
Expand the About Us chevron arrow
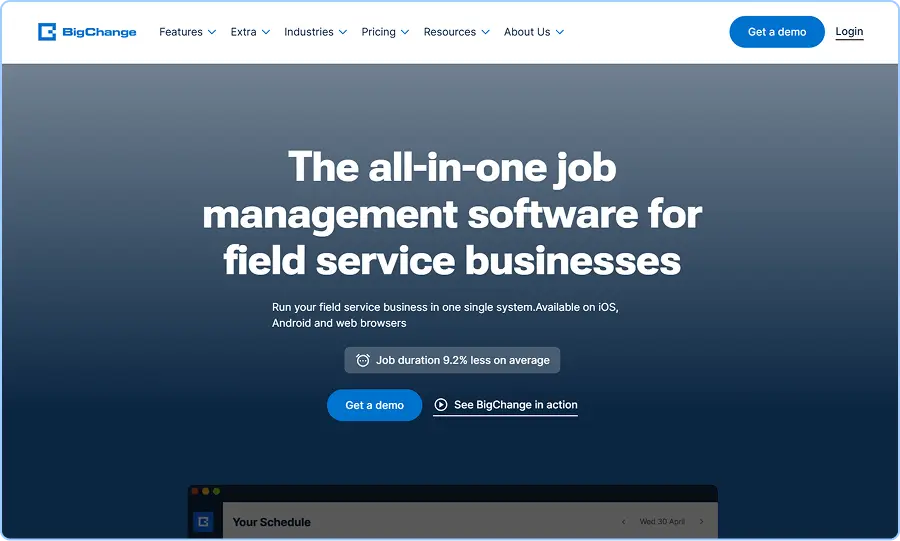[x=560, y=32]
